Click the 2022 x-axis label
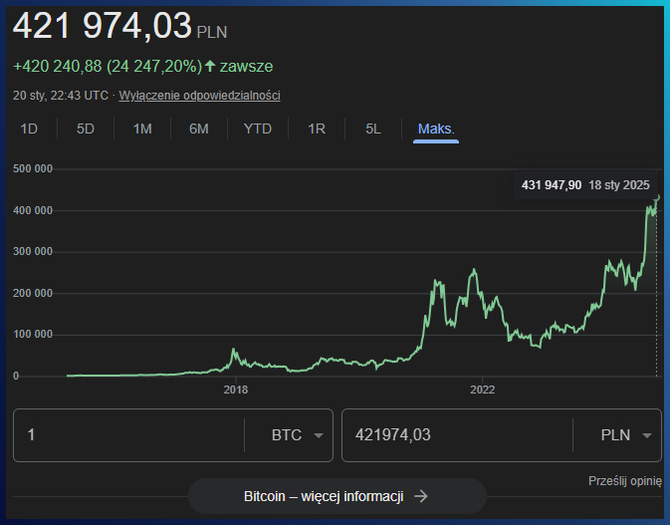The width and height of the screenshot is (670, 525). coord(482,390)
